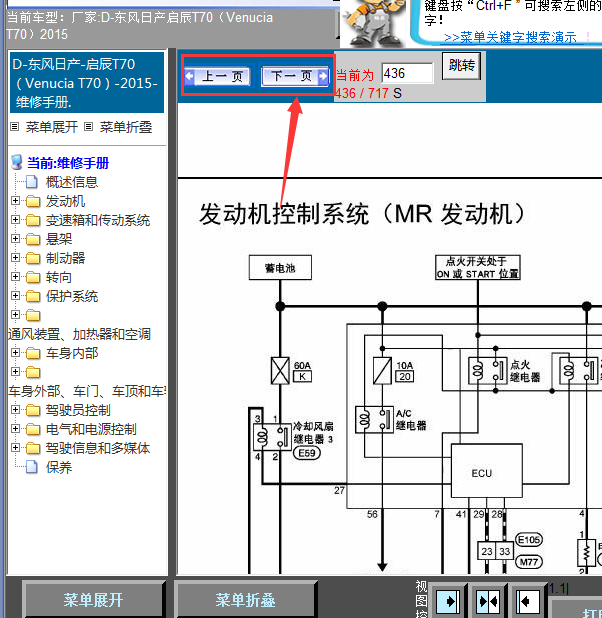Click 菜单展开 text link in sidebar header
This screenshot has height=618, width=602.
[x=52, y=127]
